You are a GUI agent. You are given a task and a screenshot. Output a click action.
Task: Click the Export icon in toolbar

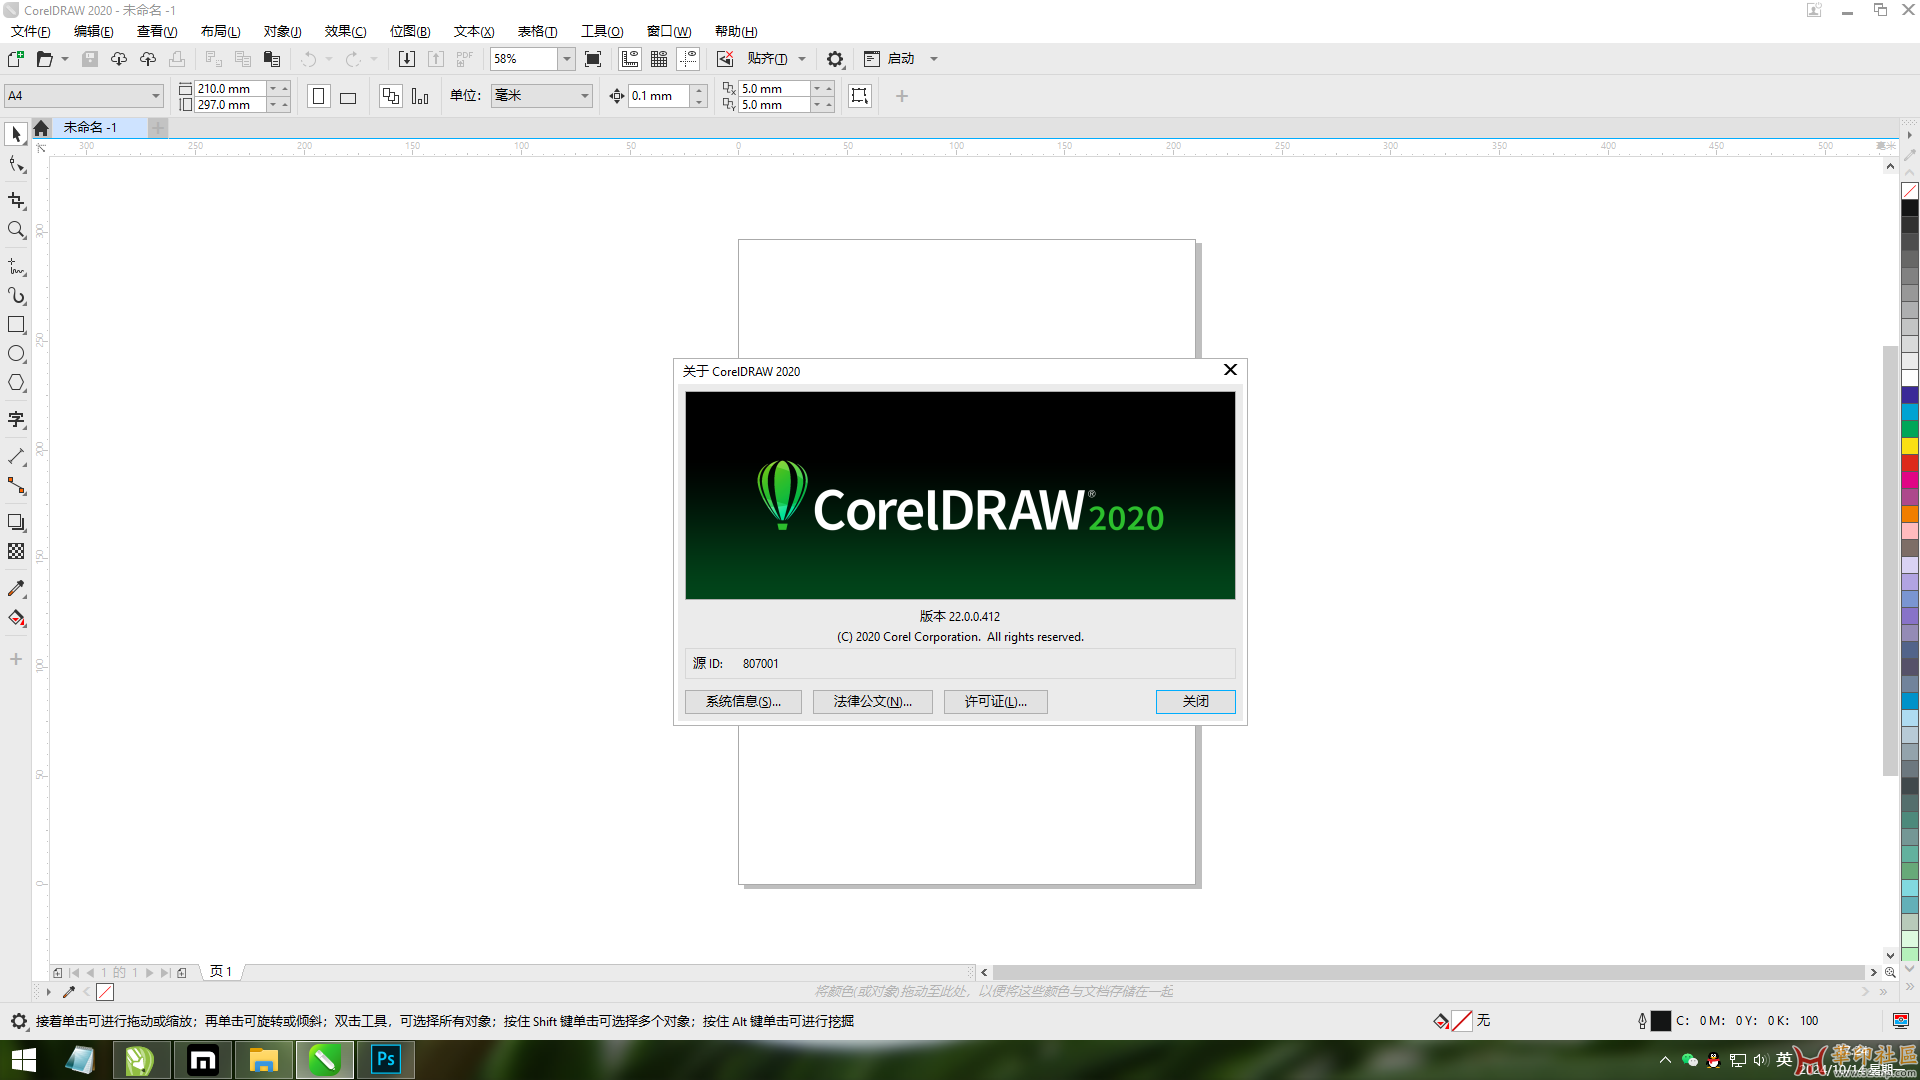pos(436,59)
